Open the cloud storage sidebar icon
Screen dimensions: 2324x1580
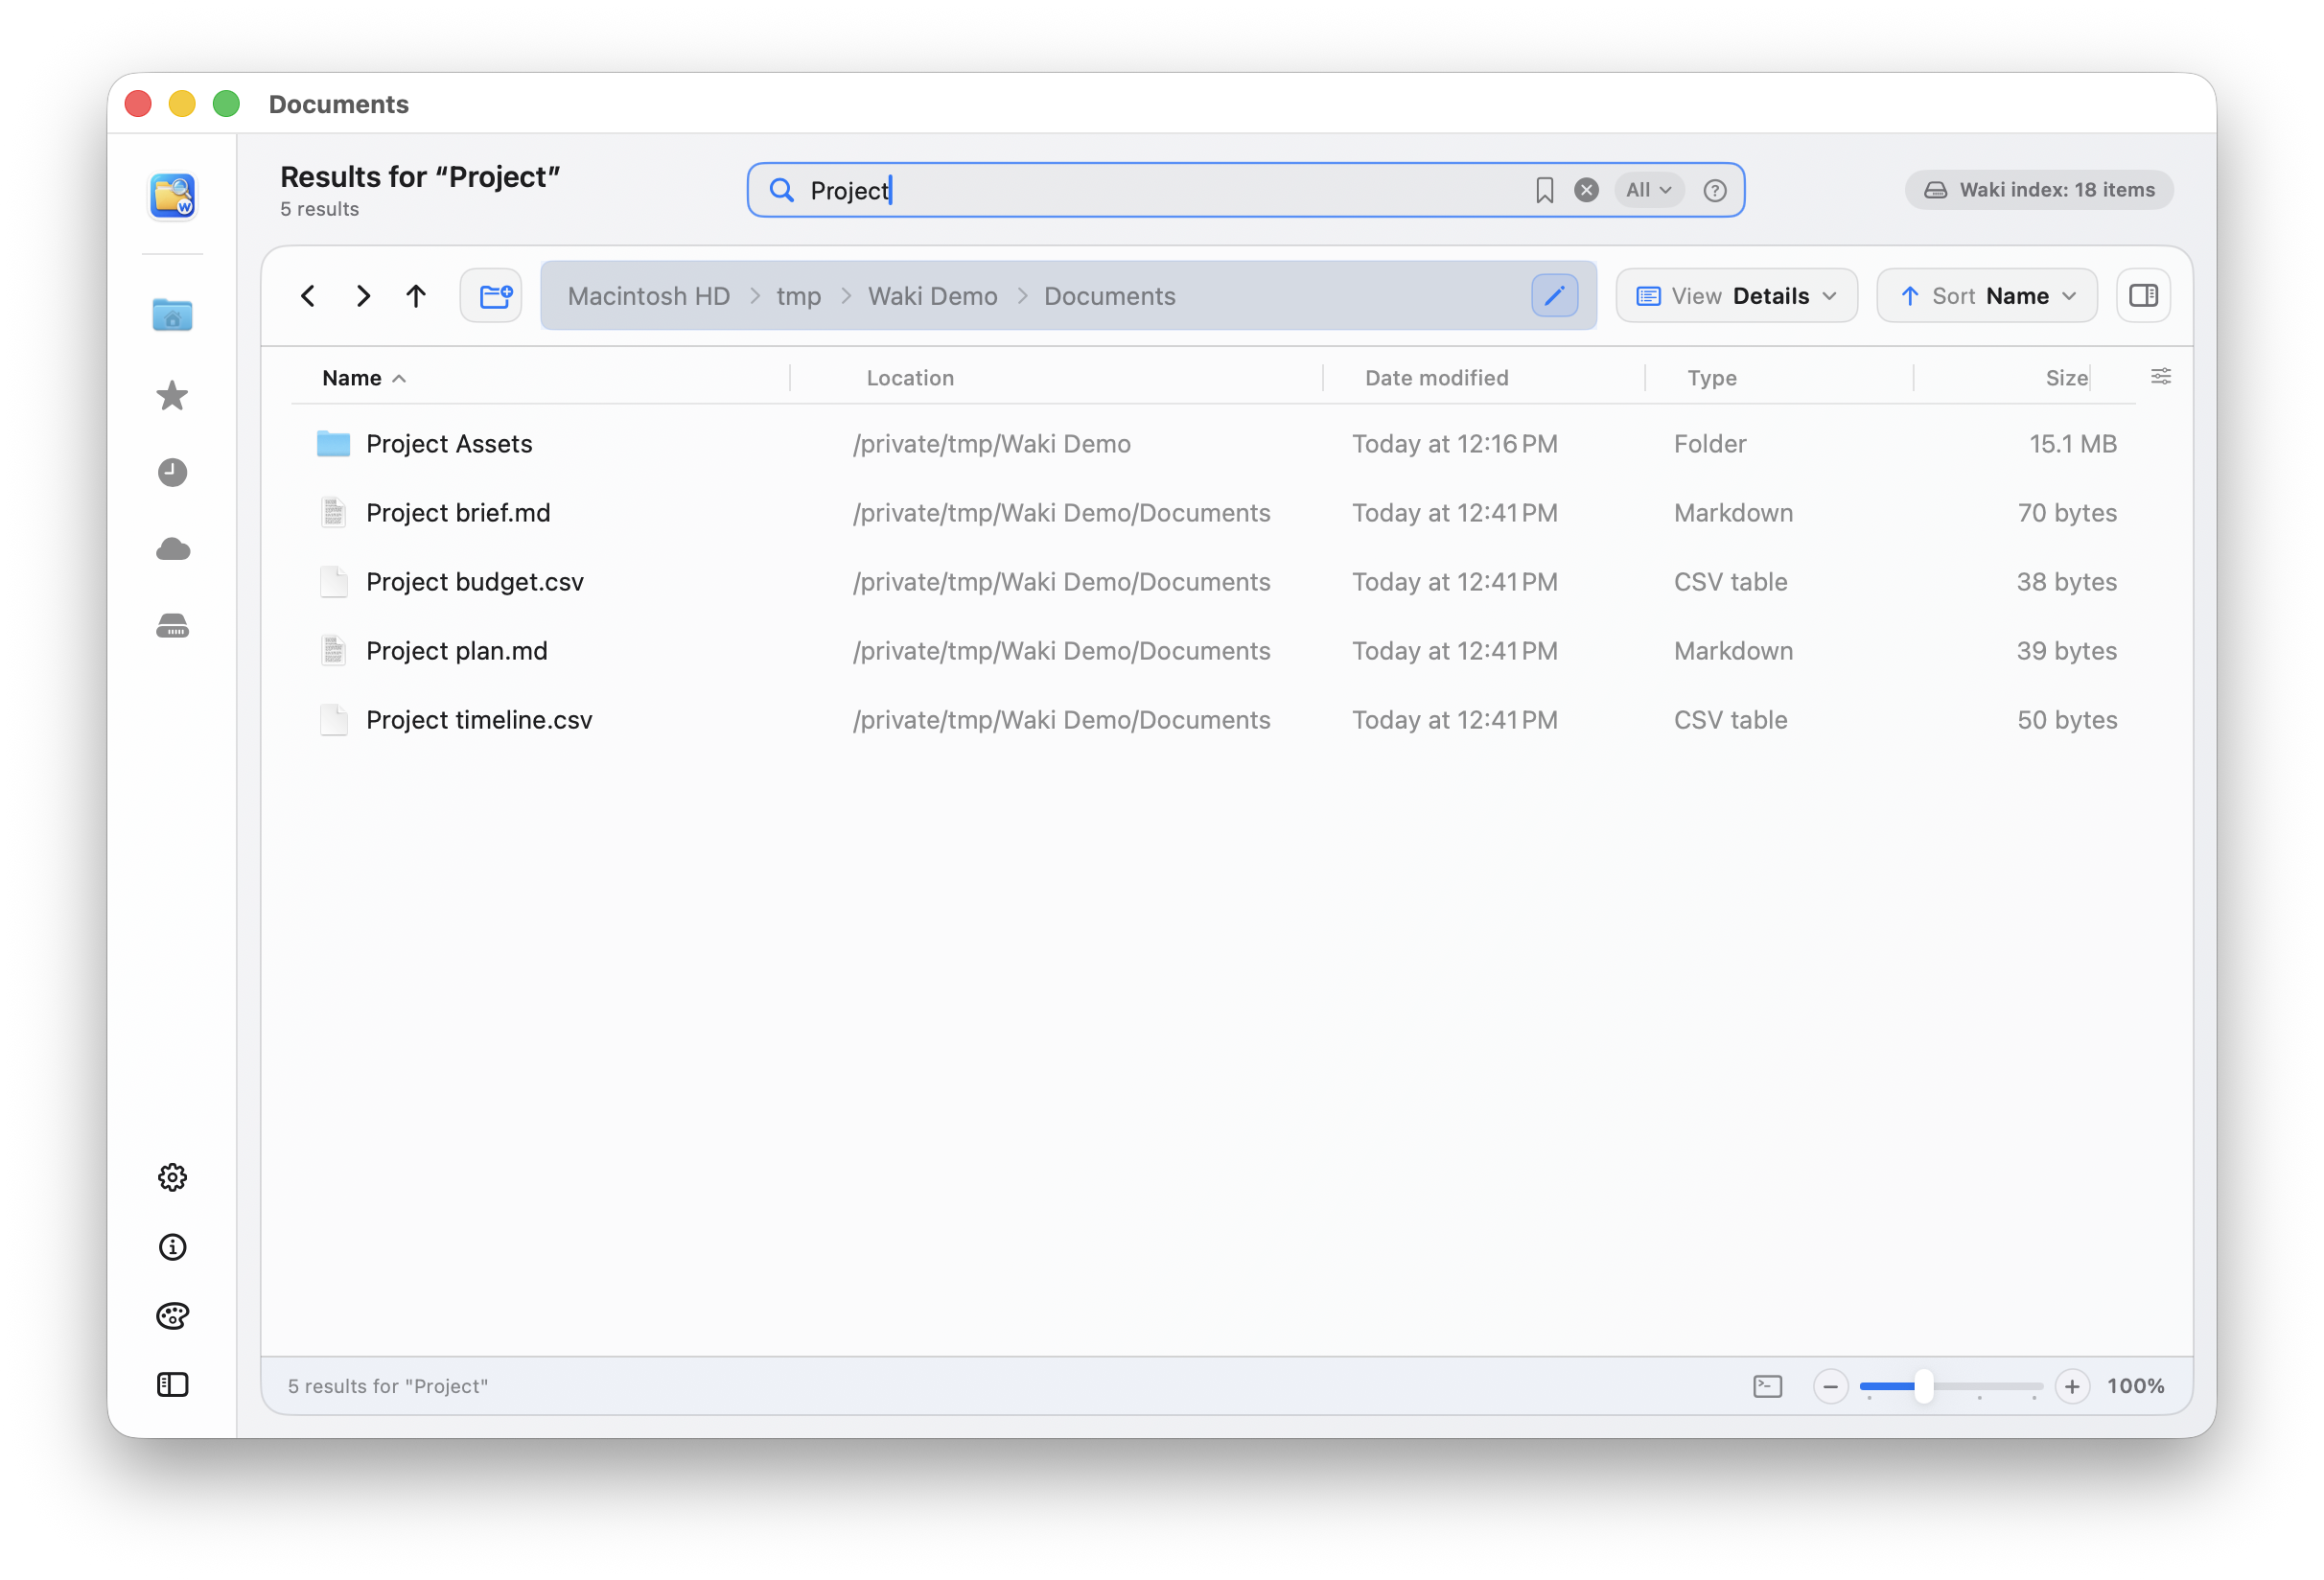coord(172,549)
